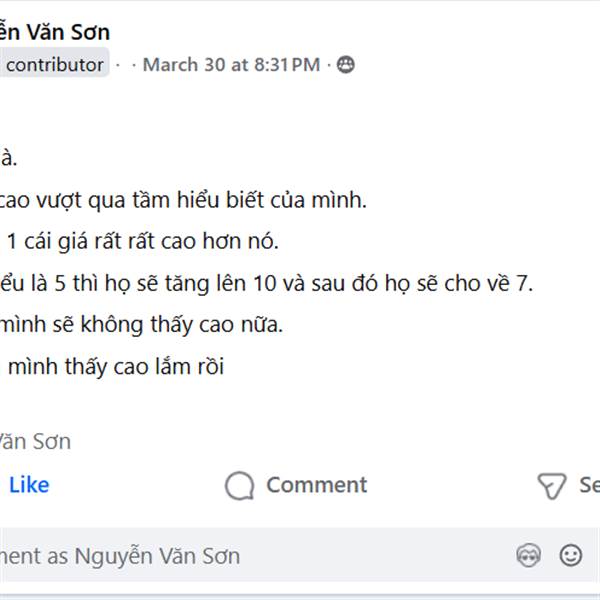The width and height of the screenshot is (600, 600).
Task: Click the Send paper plane icon
Action: tap(552, 486)
